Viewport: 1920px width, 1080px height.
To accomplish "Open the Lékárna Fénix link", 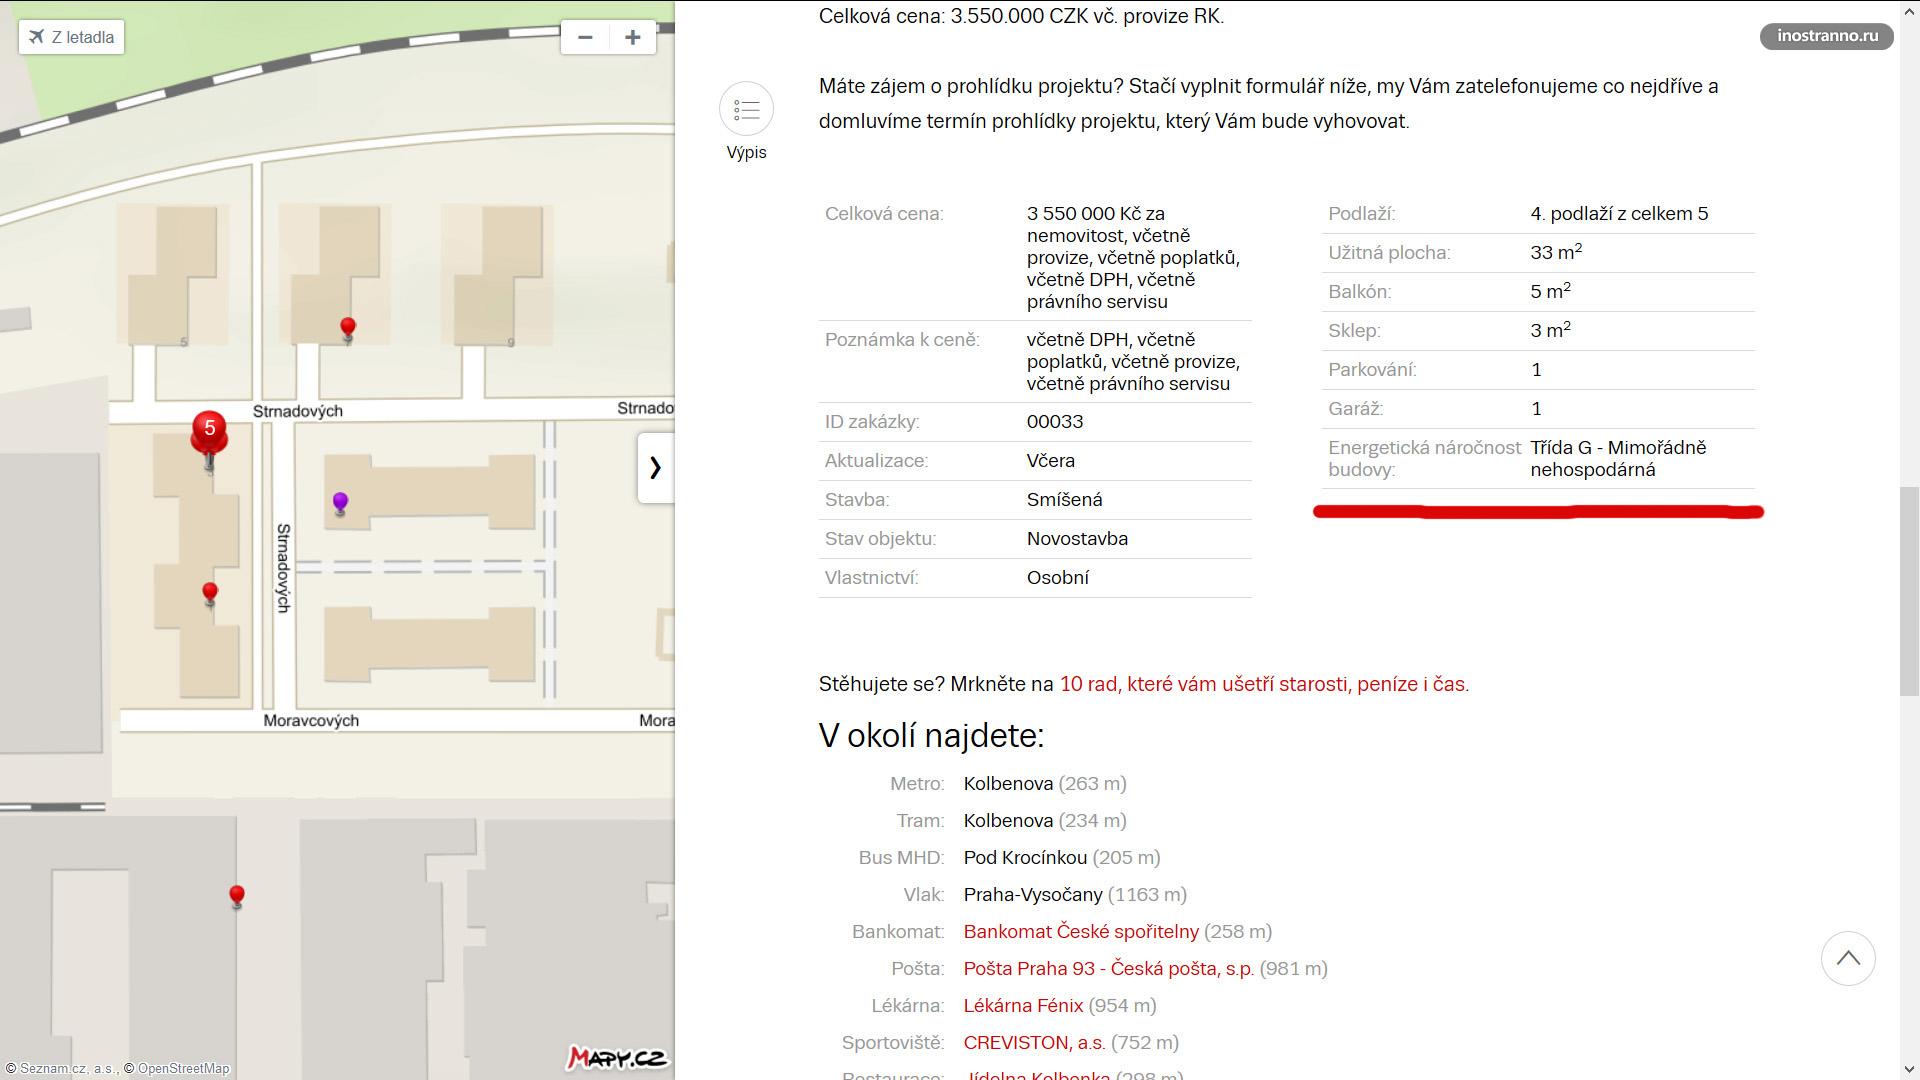I will 1023,1005.
